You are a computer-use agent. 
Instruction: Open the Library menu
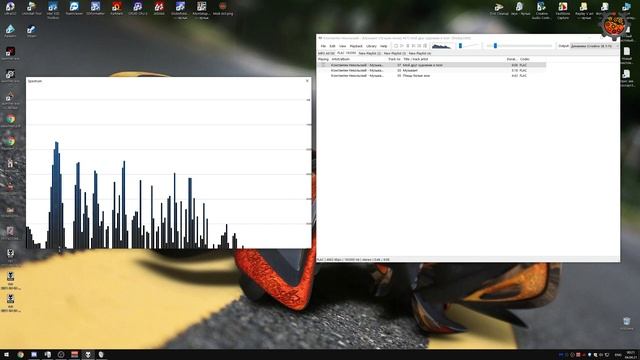(371, 46)
